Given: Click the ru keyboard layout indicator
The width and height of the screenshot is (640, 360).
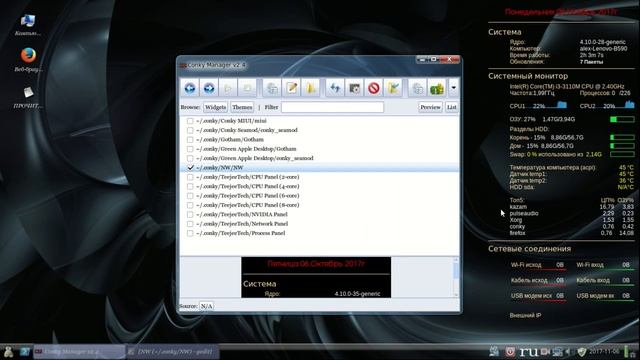Looking at the screenshot, I should tap(529, 351).
